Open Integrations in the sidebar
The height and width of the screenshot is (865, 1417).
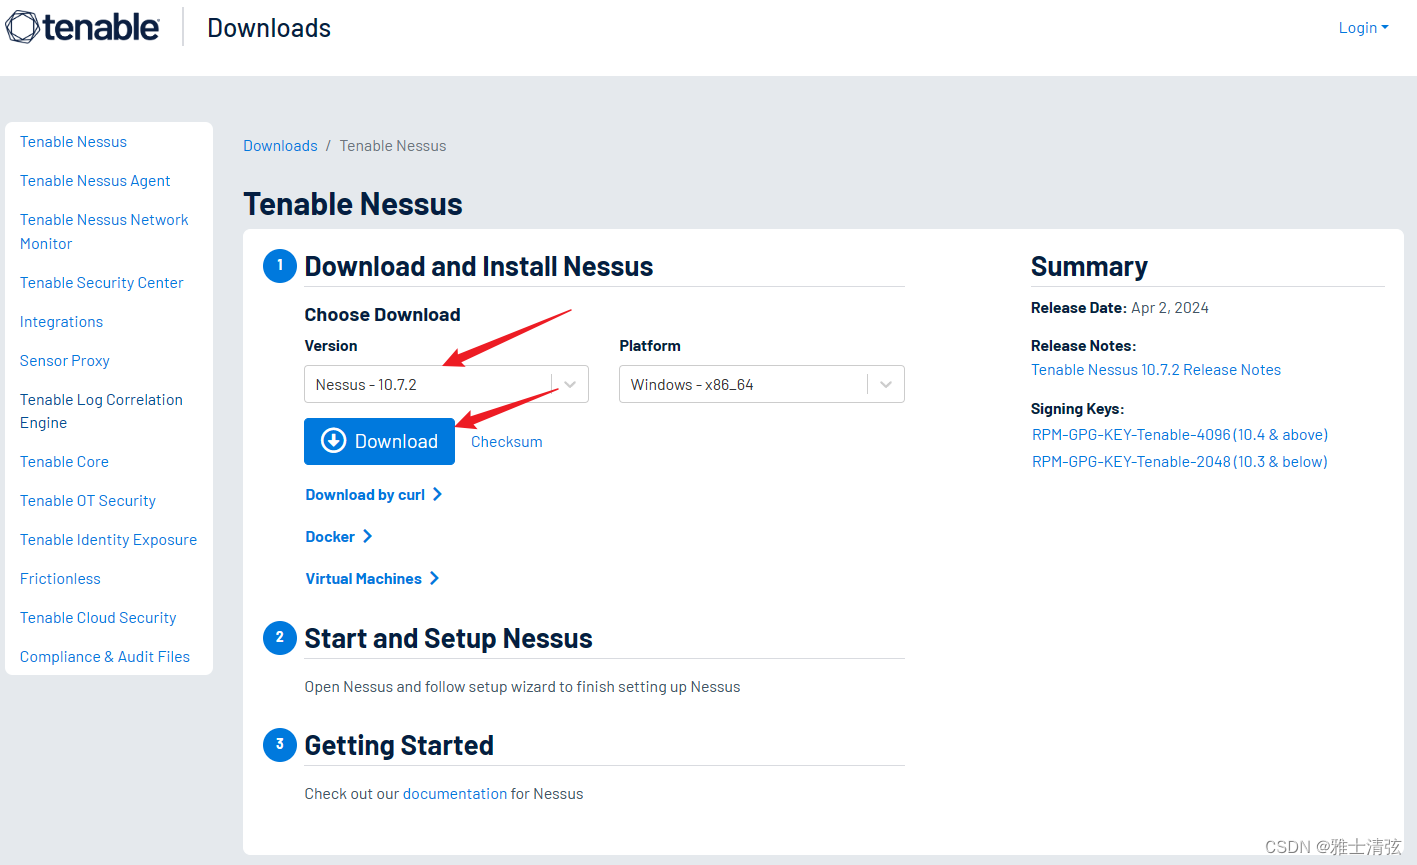point(61,322)
